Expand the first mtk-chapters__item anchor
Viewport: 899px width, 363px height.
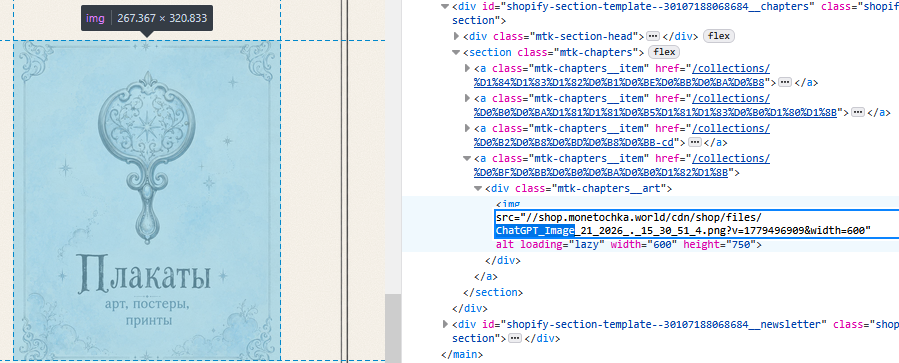(468, 68)
